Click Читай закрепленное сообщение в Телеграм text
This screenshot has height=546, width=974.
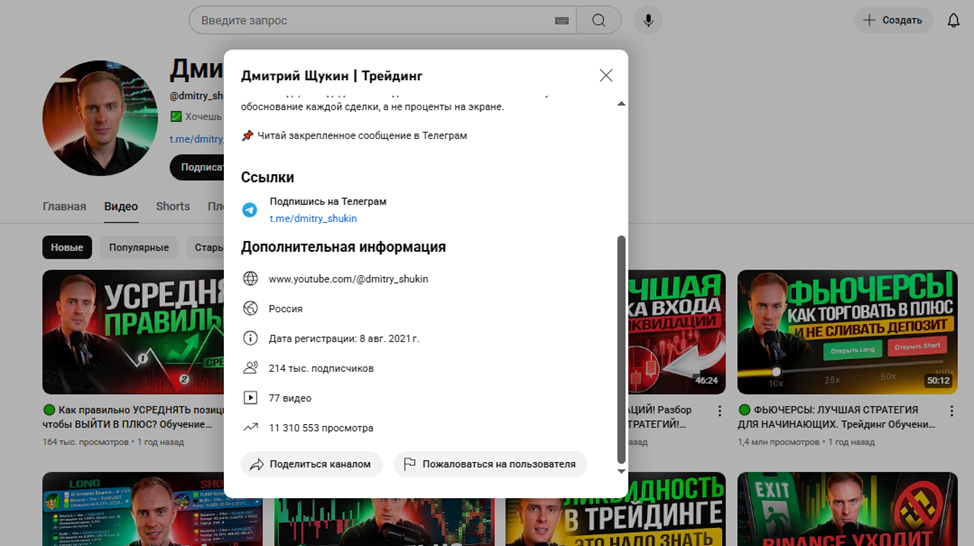362,135
